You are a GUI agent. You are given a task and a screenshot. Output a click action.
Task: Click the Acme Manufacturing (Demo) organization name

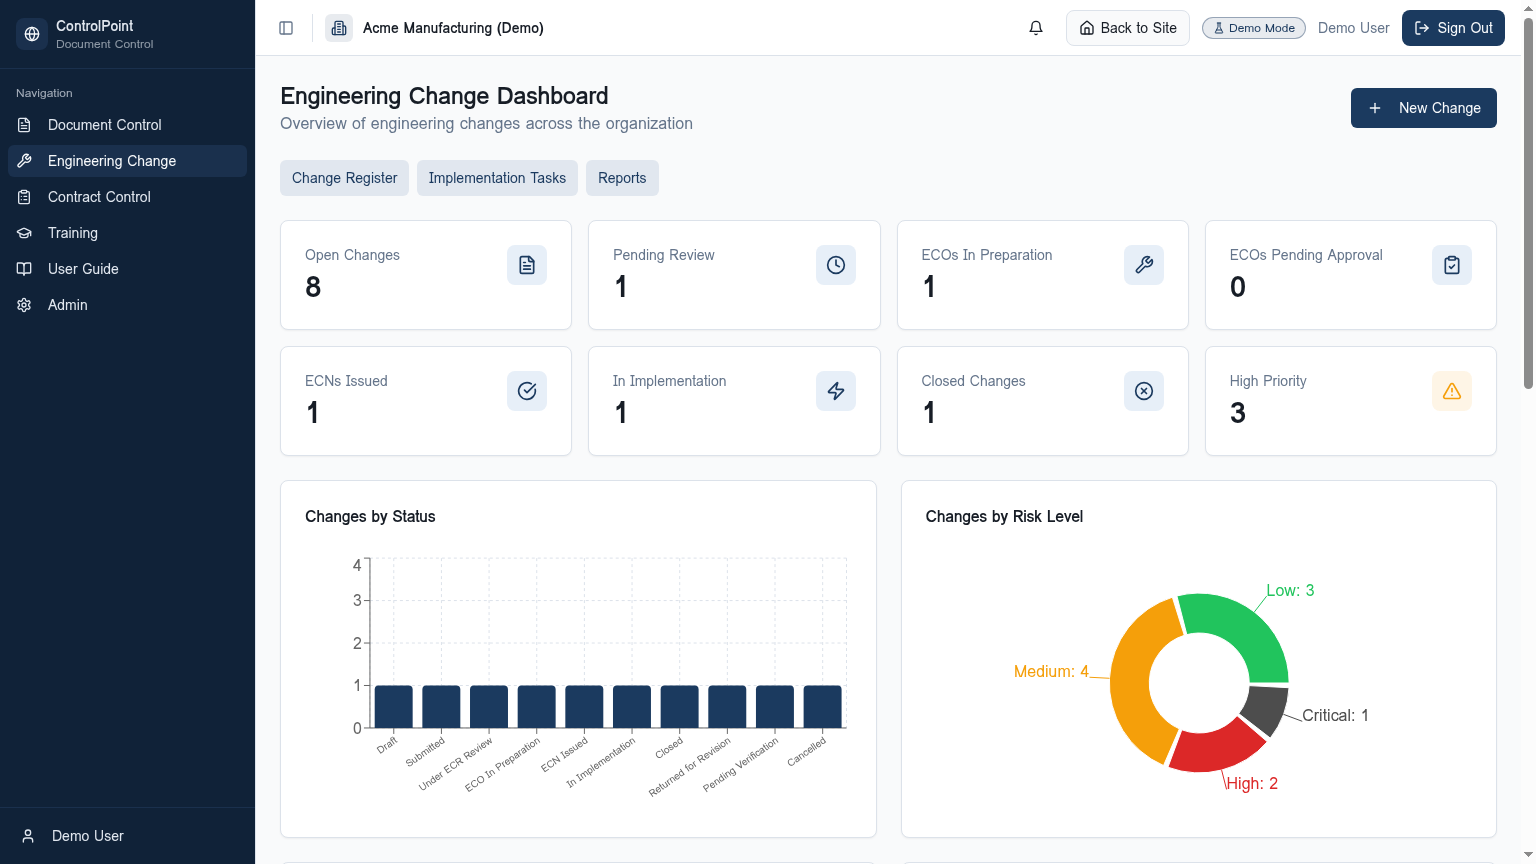tap(453, 28)
